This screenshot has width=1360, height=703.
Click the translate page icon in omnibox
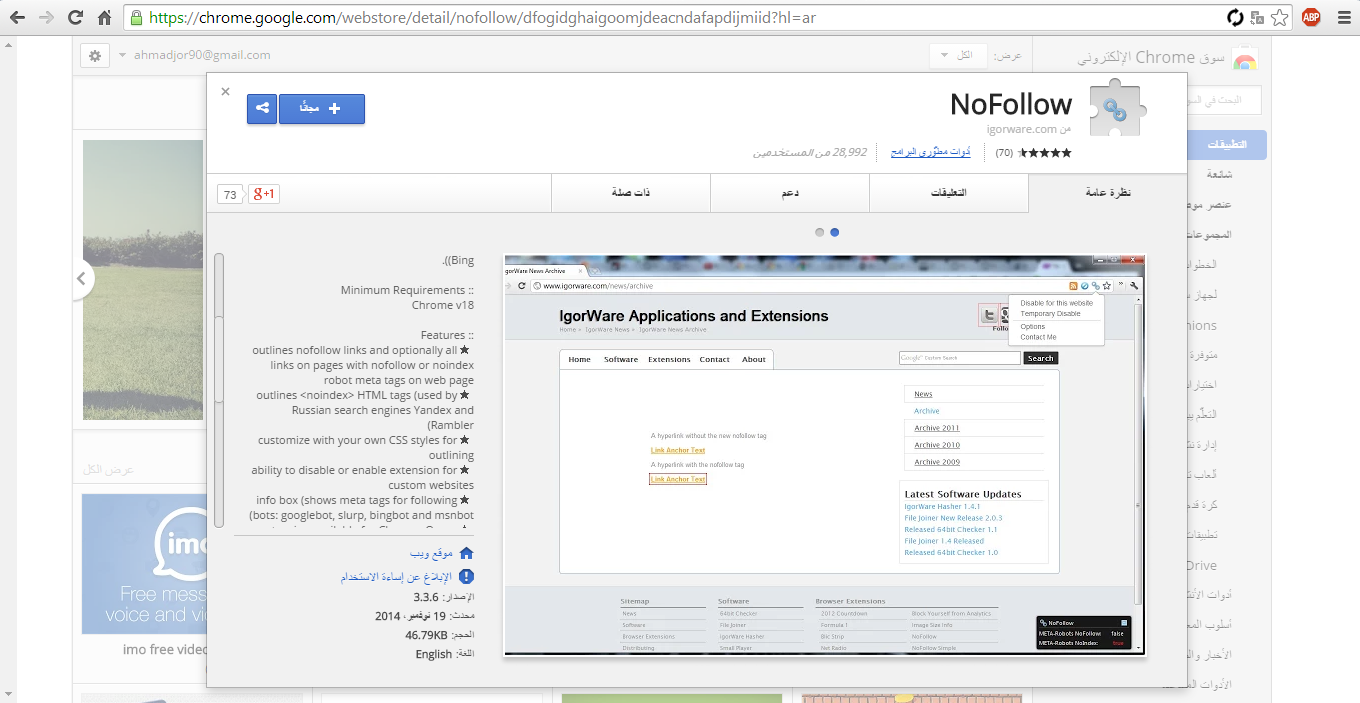(x=1257, y=18)
